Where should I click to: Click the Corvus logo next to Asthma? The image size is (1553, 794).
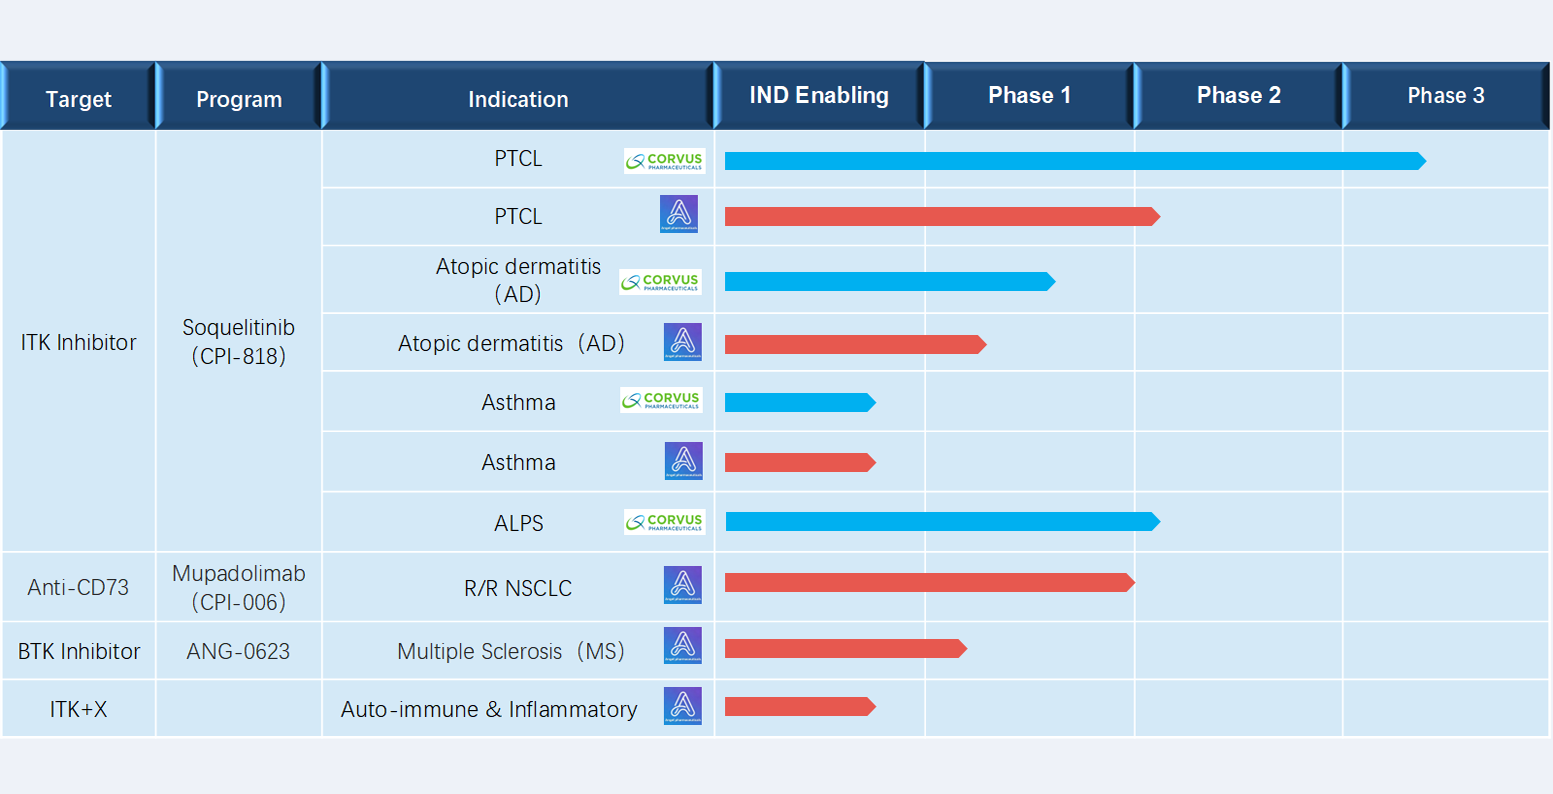(661, 400)
